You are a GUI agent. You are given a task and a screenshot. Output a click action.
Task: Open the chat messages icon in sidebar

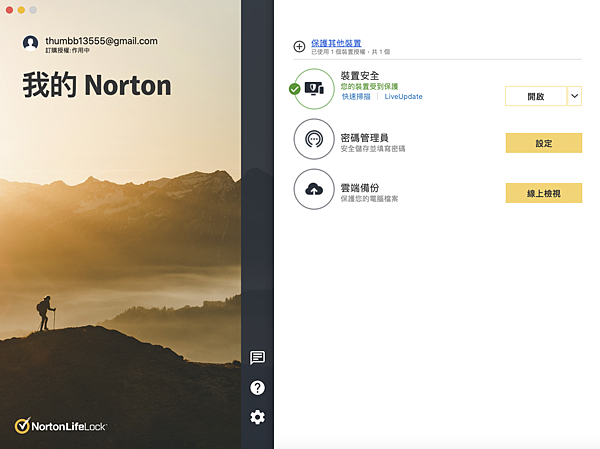[x=257, y=358]
